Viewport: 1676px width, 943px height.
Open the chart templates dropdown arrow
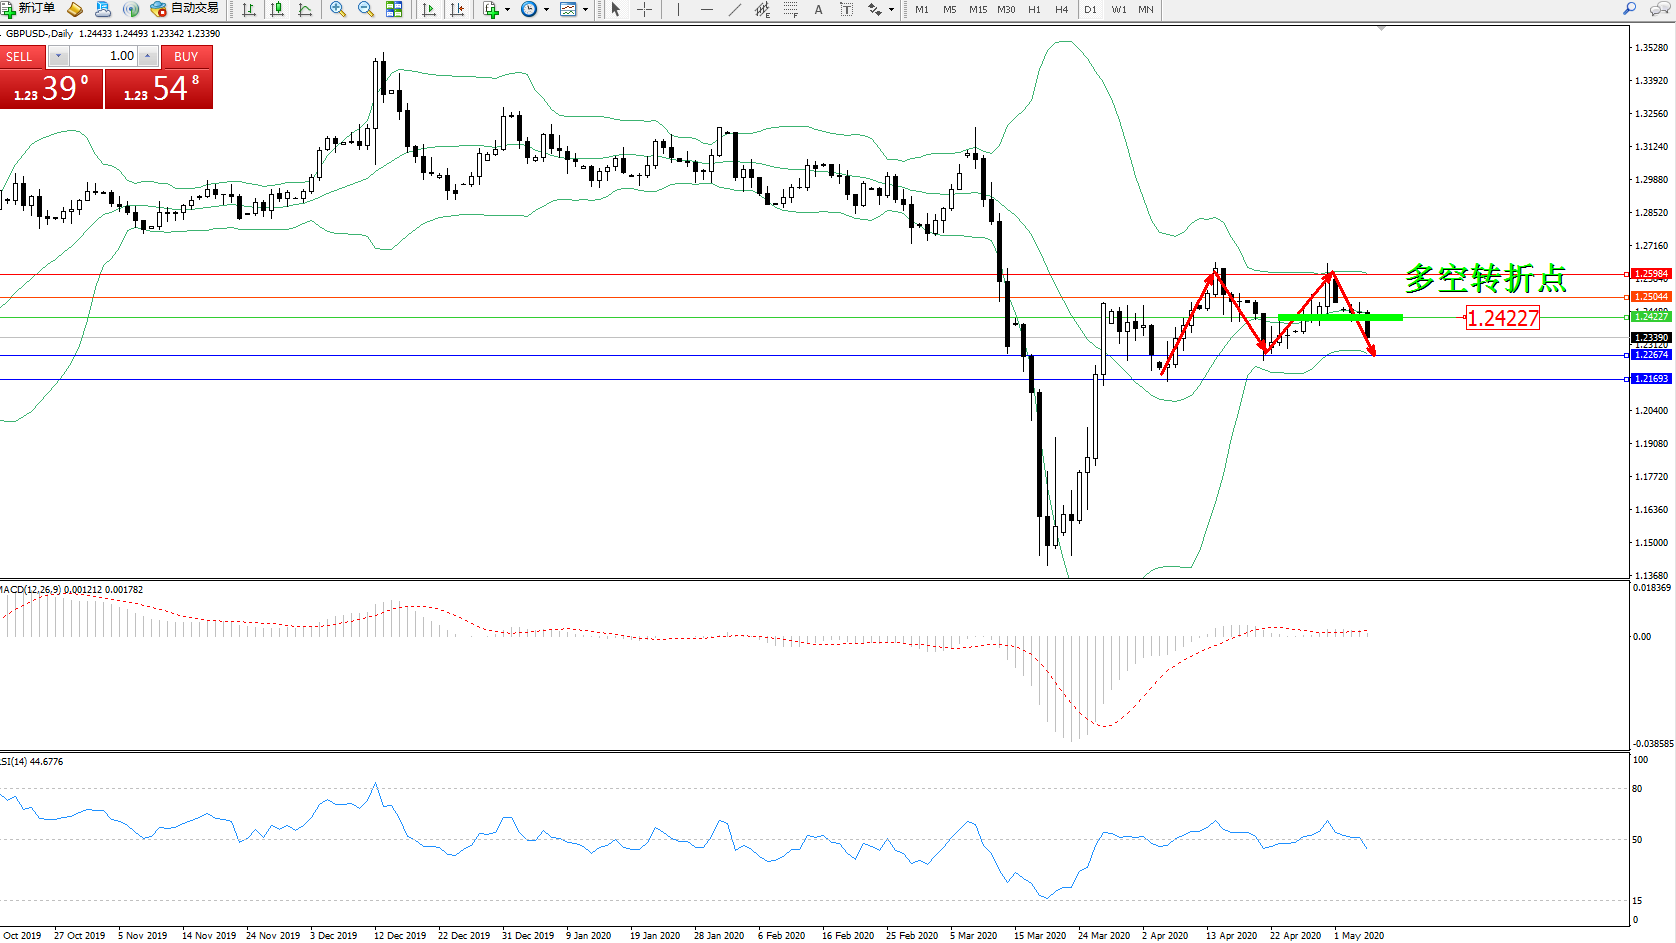pos(585,10)
